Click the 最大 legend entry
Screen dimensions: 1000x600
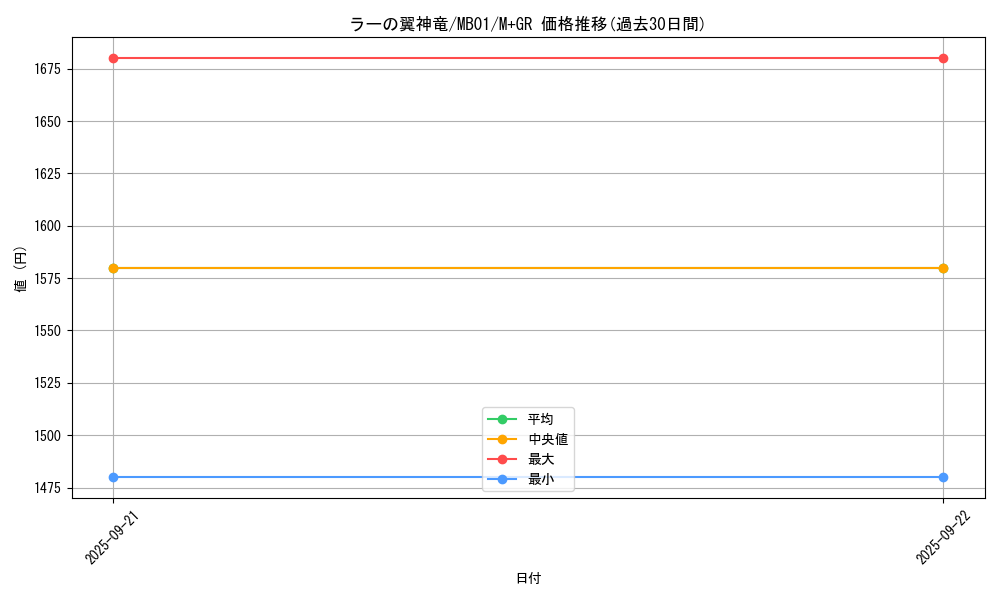click(x=520, y=459)
